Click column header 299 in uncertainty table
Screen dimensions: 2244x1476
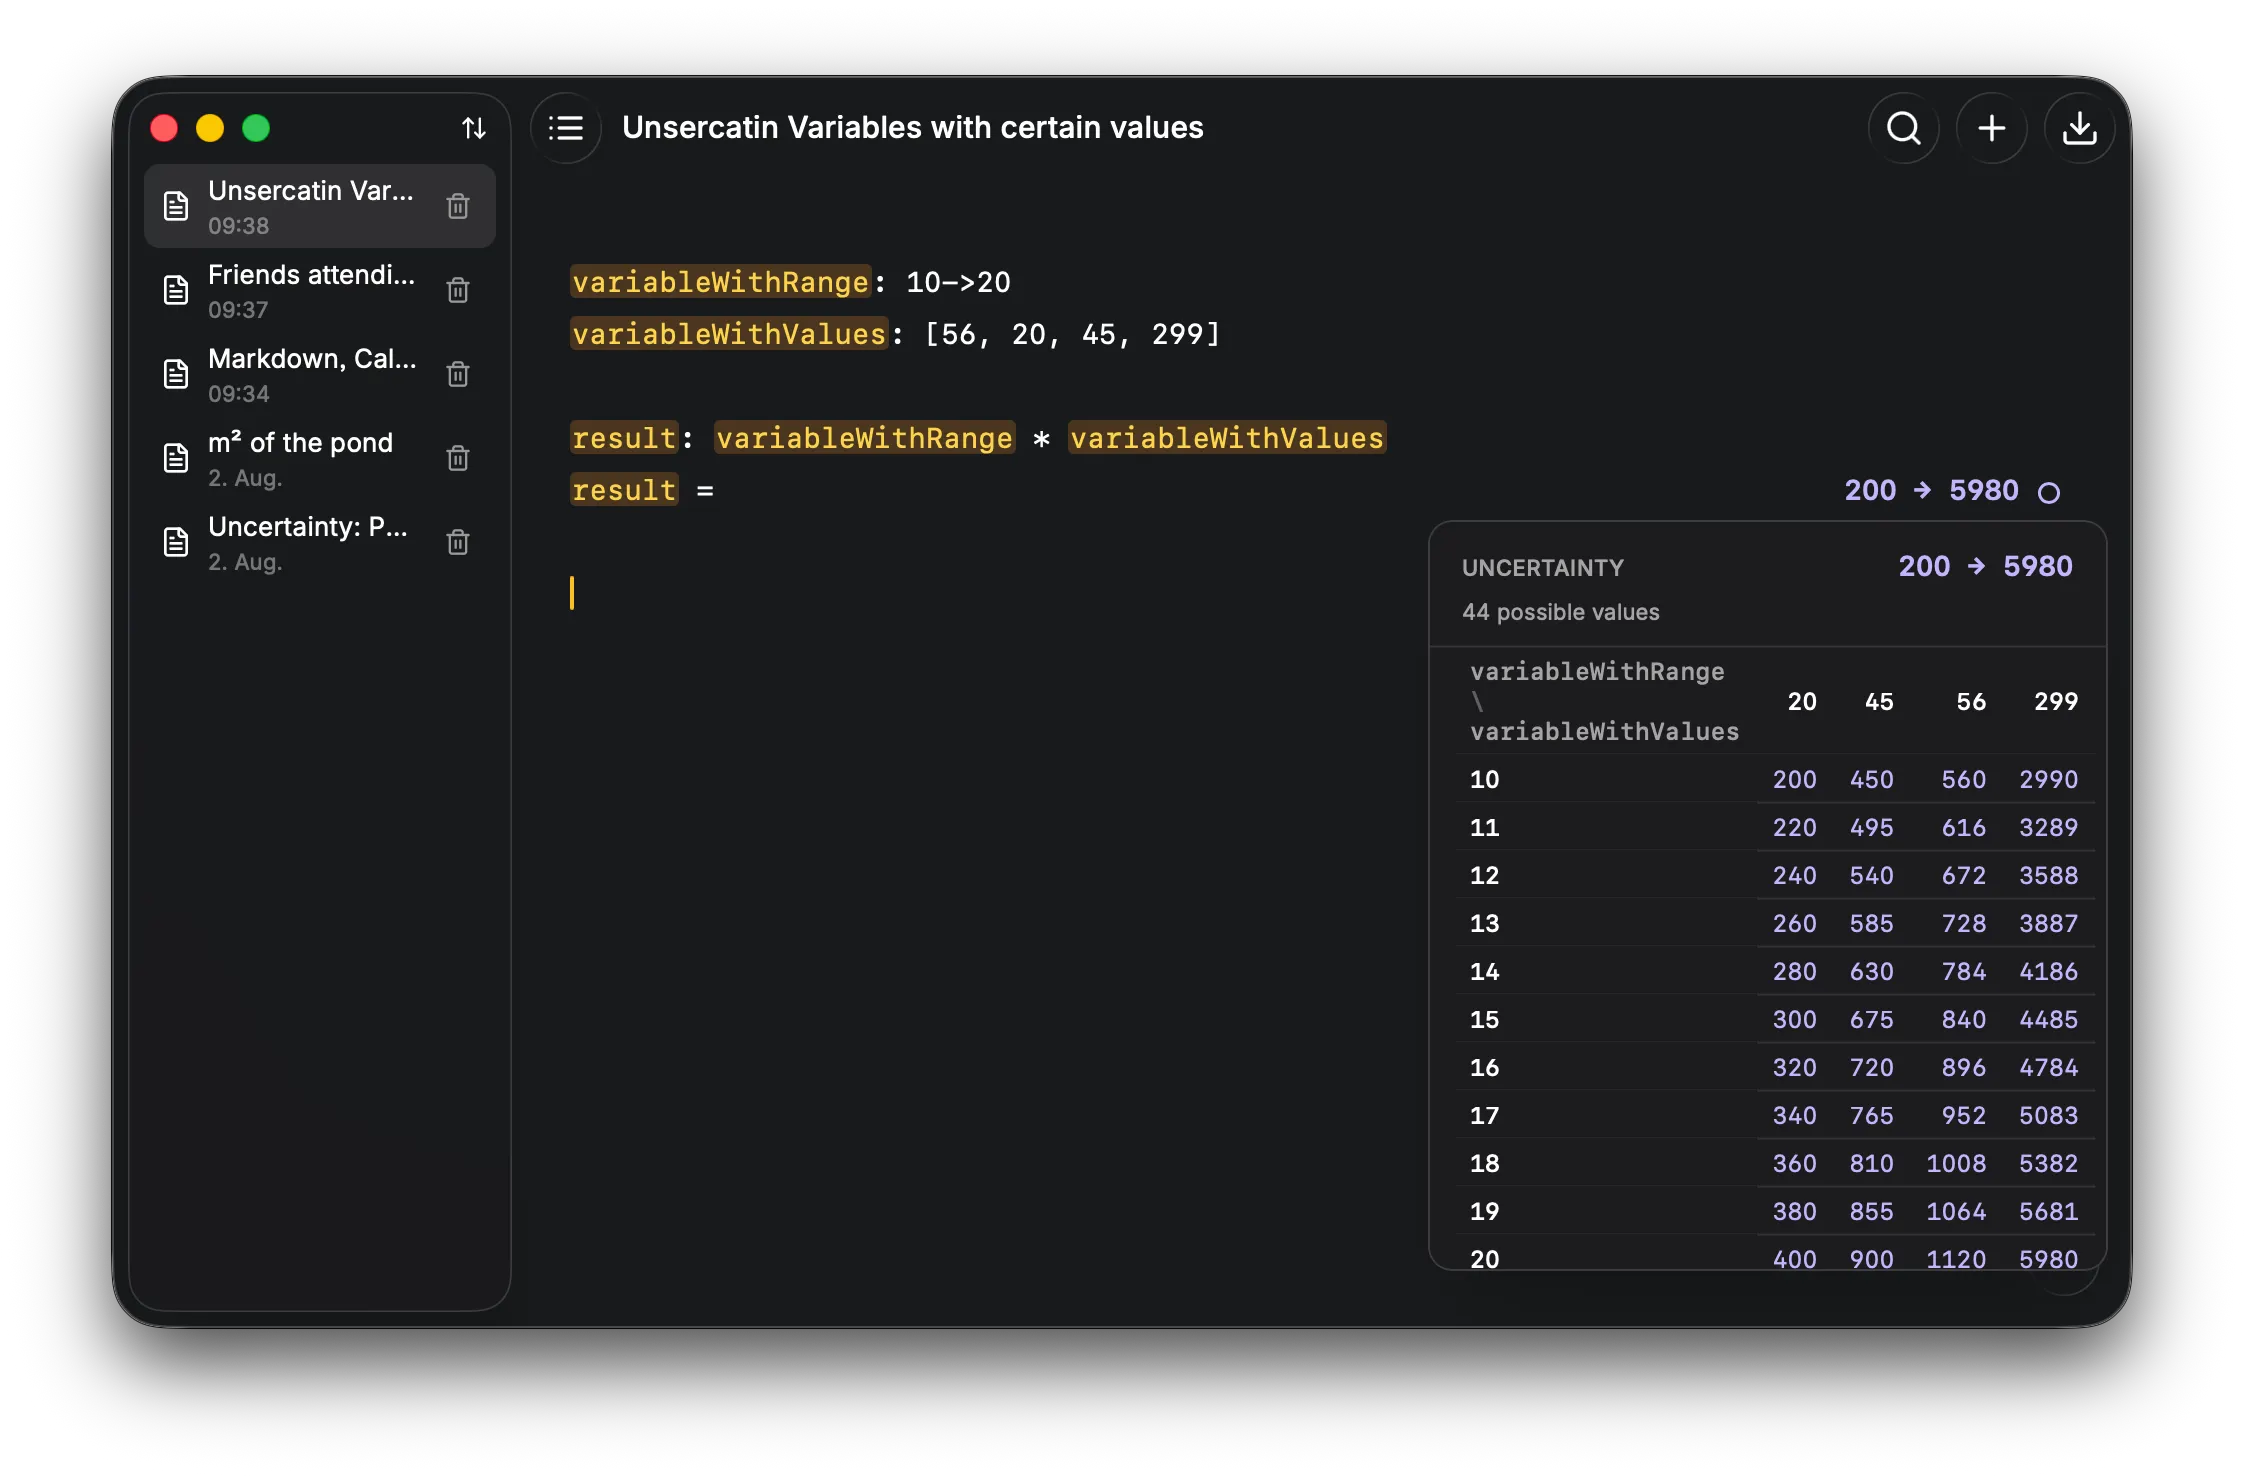pos(2056,702)
